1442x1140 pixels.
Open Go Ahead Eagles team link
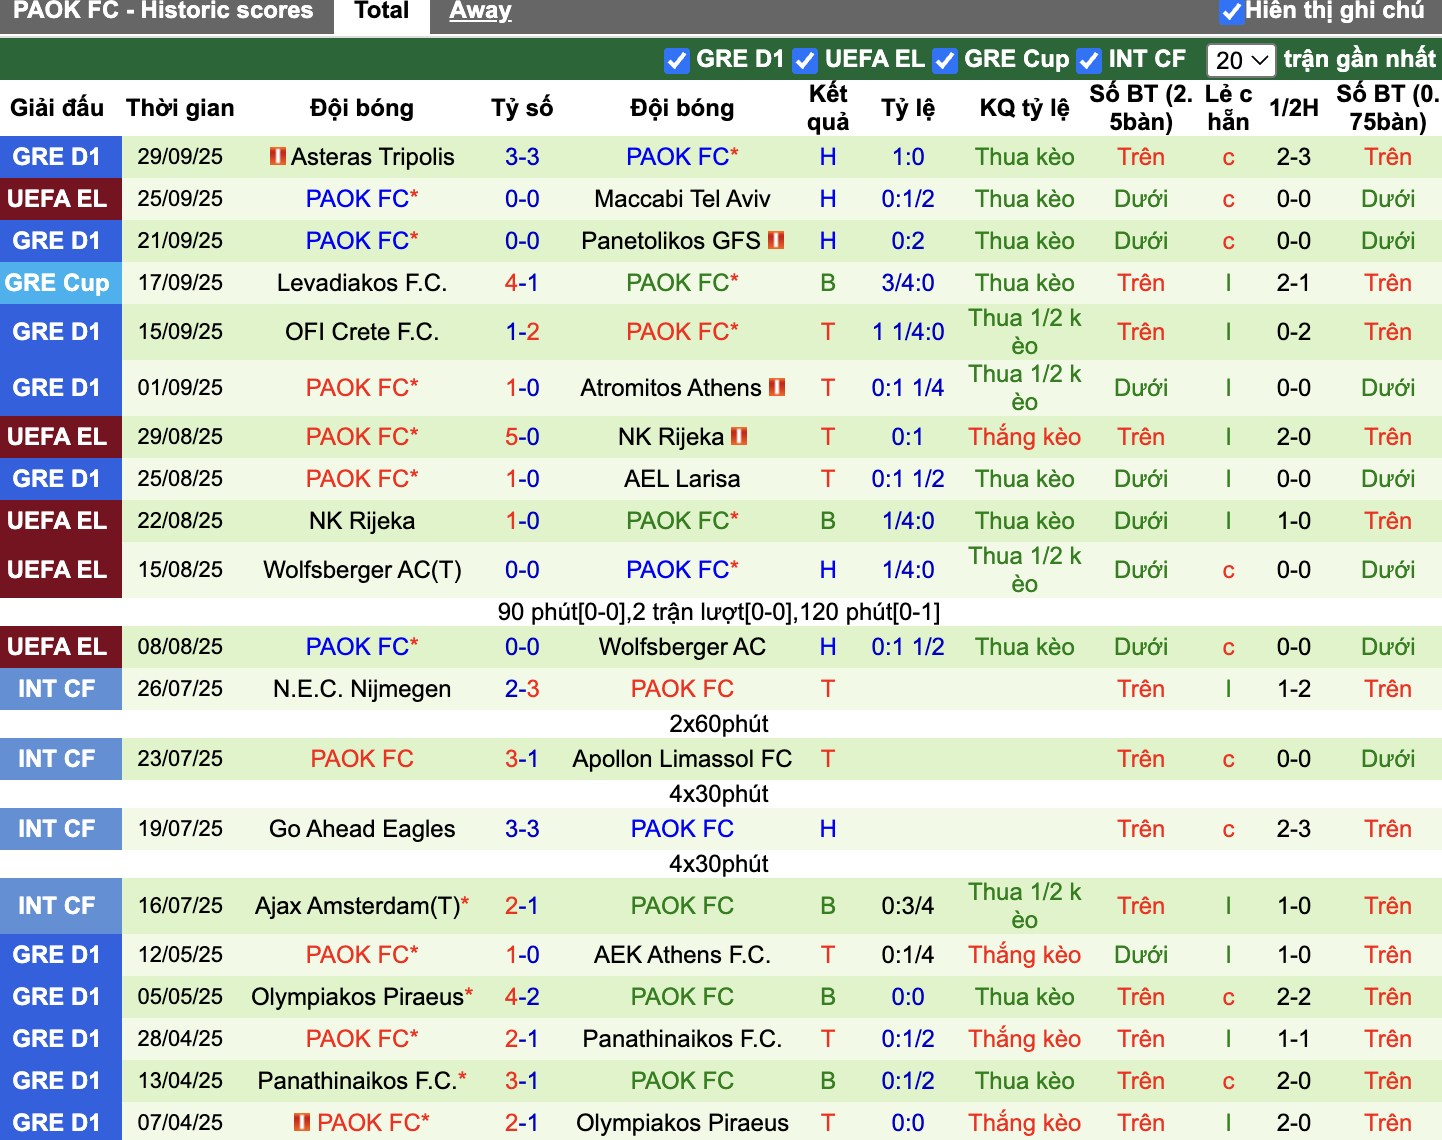pyautogui.click(x=362, y=829)
